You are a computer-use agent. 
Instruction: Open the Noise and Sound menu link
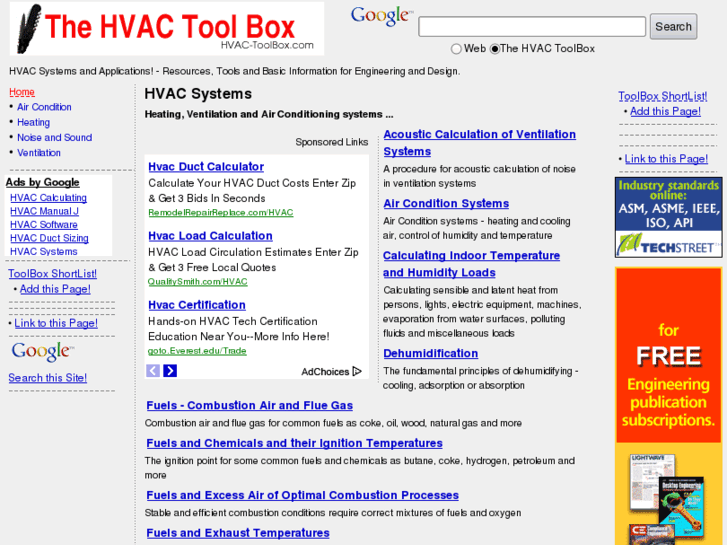pos(54,138)
